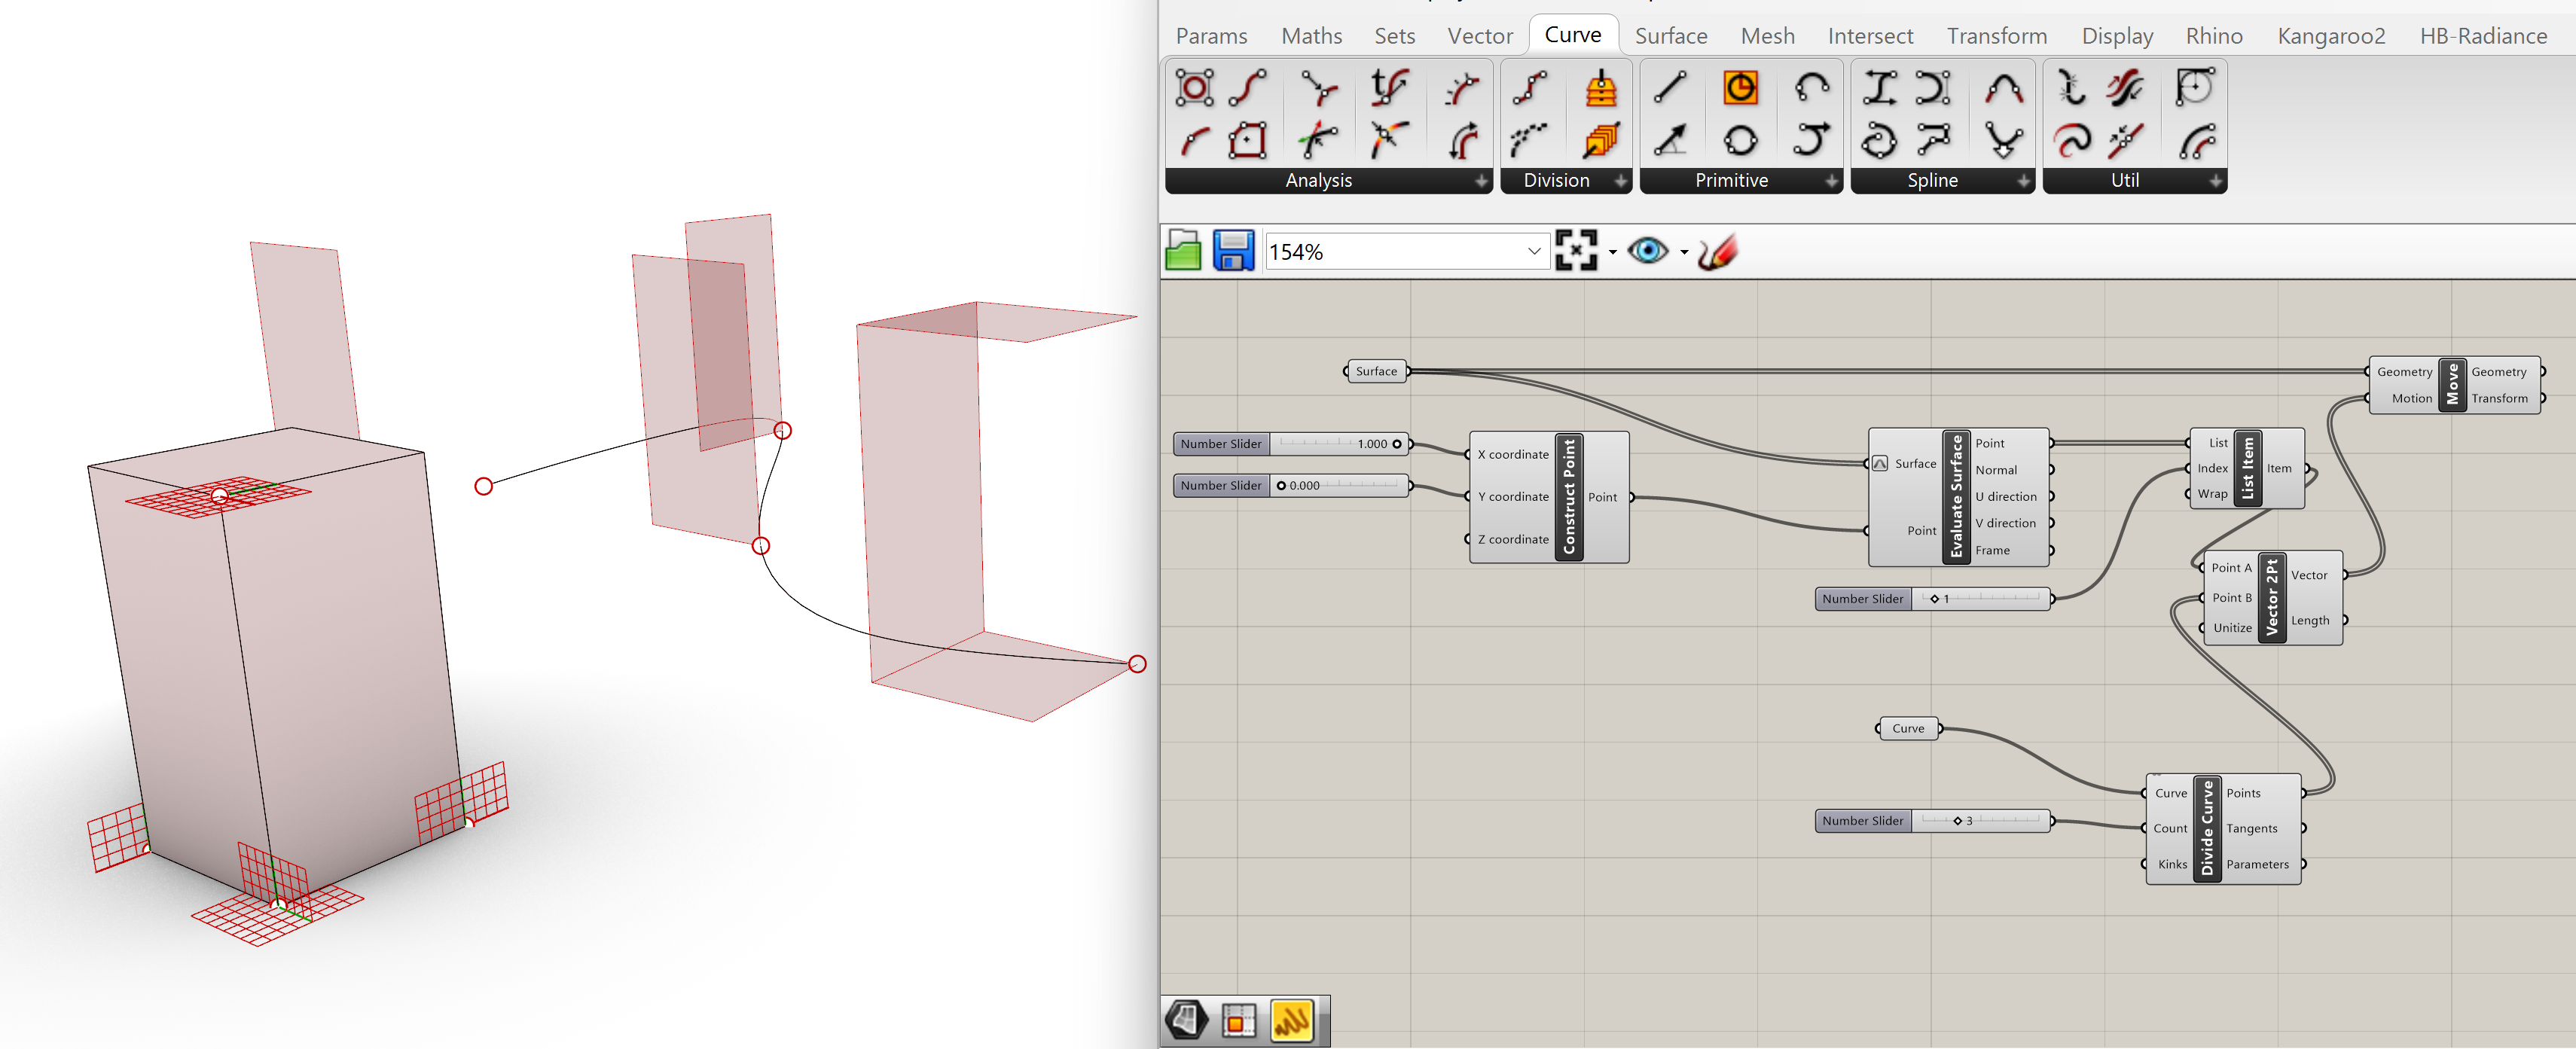Expand the Analysis panel plus arrow
Screen dimensions: 2576x1049
tap(1481, 181)
